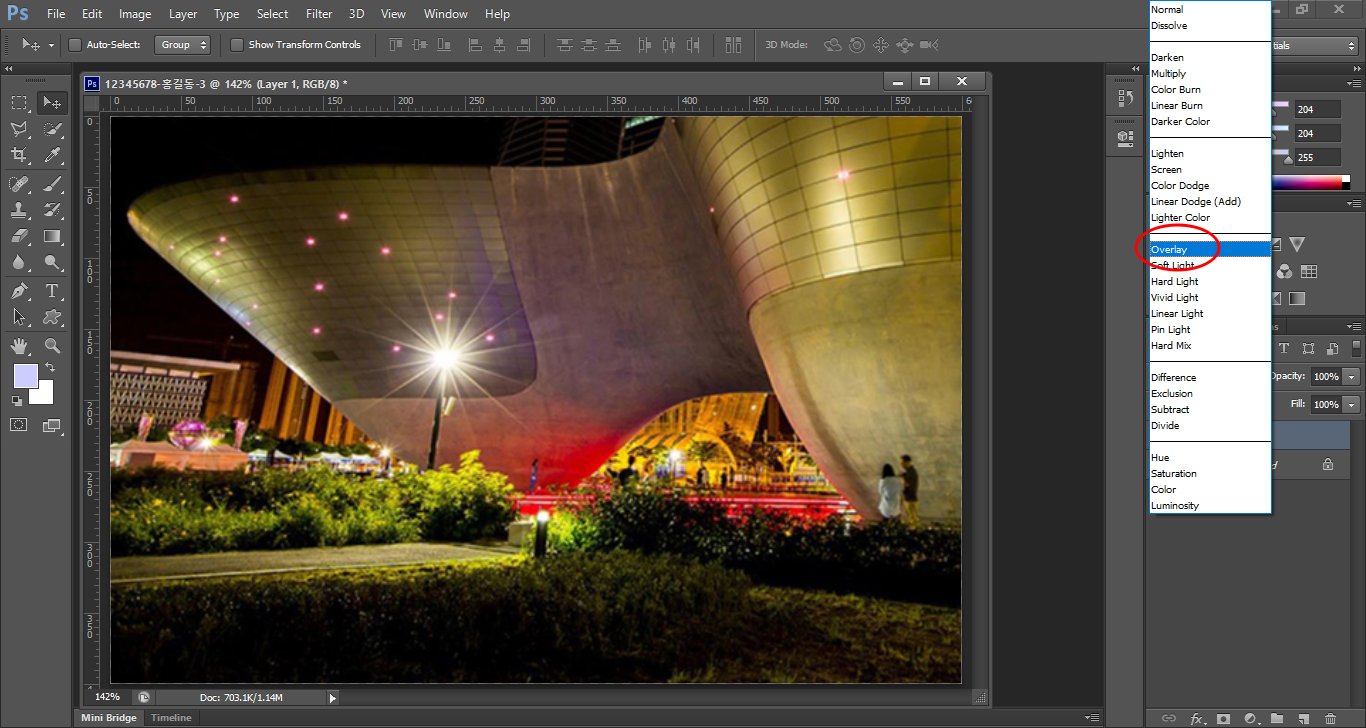Click the 142% zoom level field
Screen dimensions: 1366x728
pyautogui.click(x=108, y=697)
